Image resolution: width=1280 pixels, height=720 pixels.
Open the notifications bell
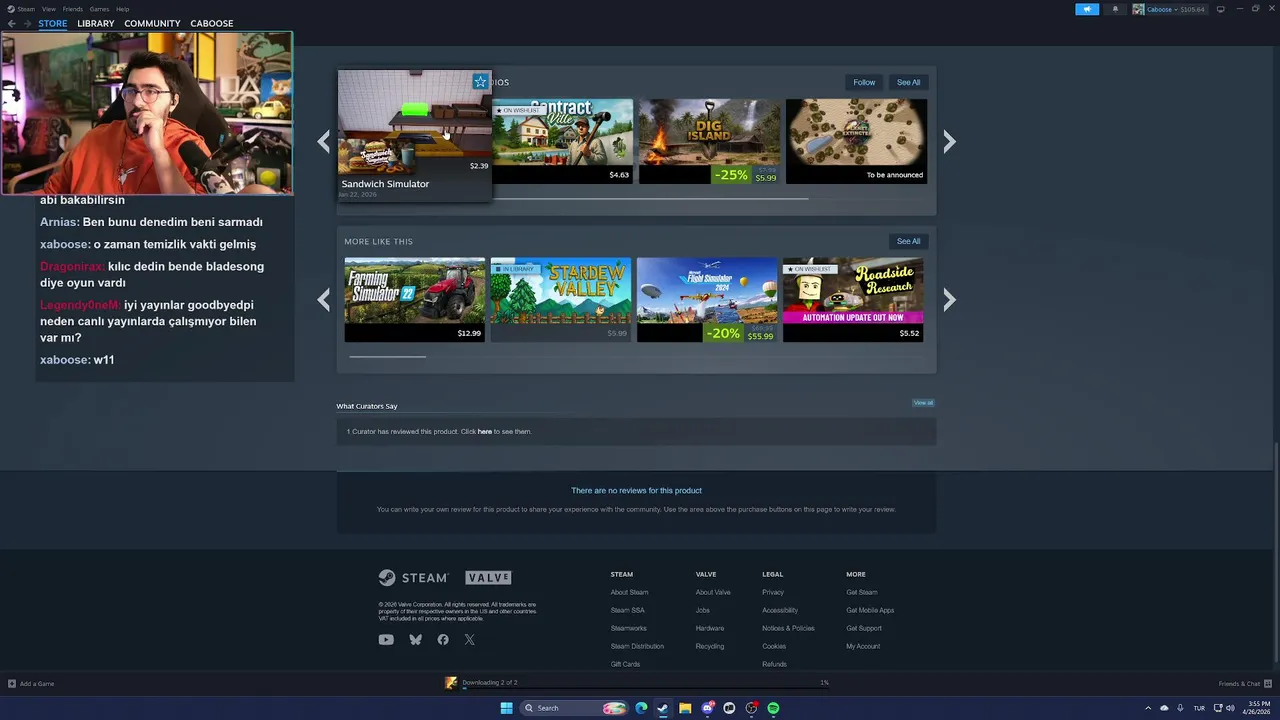[x=1116, y=9]
